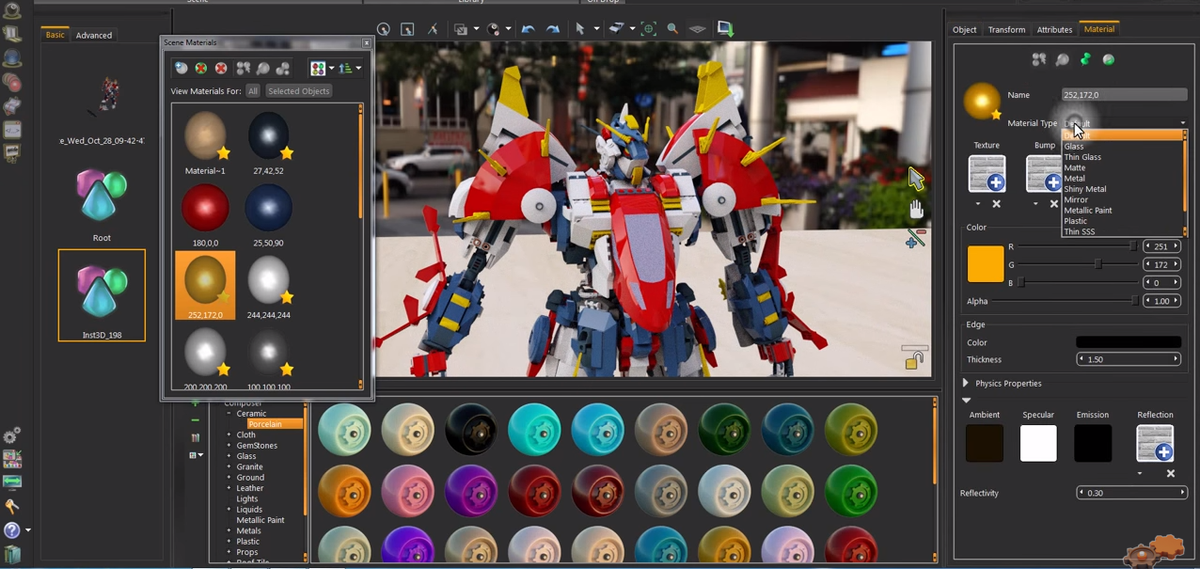This screenshot has height=569, width=1200.
Task: Click the ground plane grid icon
Action: pyautogui.click(x=698, y=29)
